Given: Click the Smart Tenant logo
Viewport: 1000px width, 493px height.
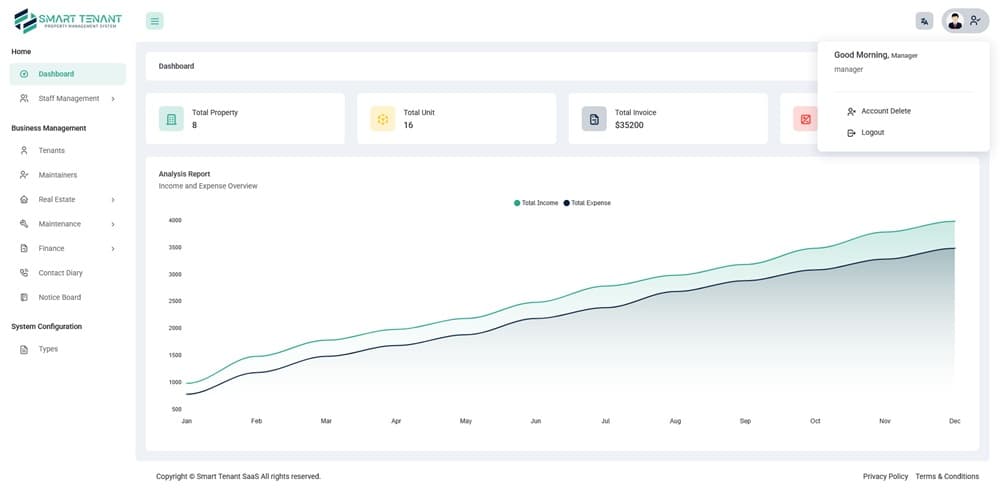Looking at the screenshot, I should [68, 21].
